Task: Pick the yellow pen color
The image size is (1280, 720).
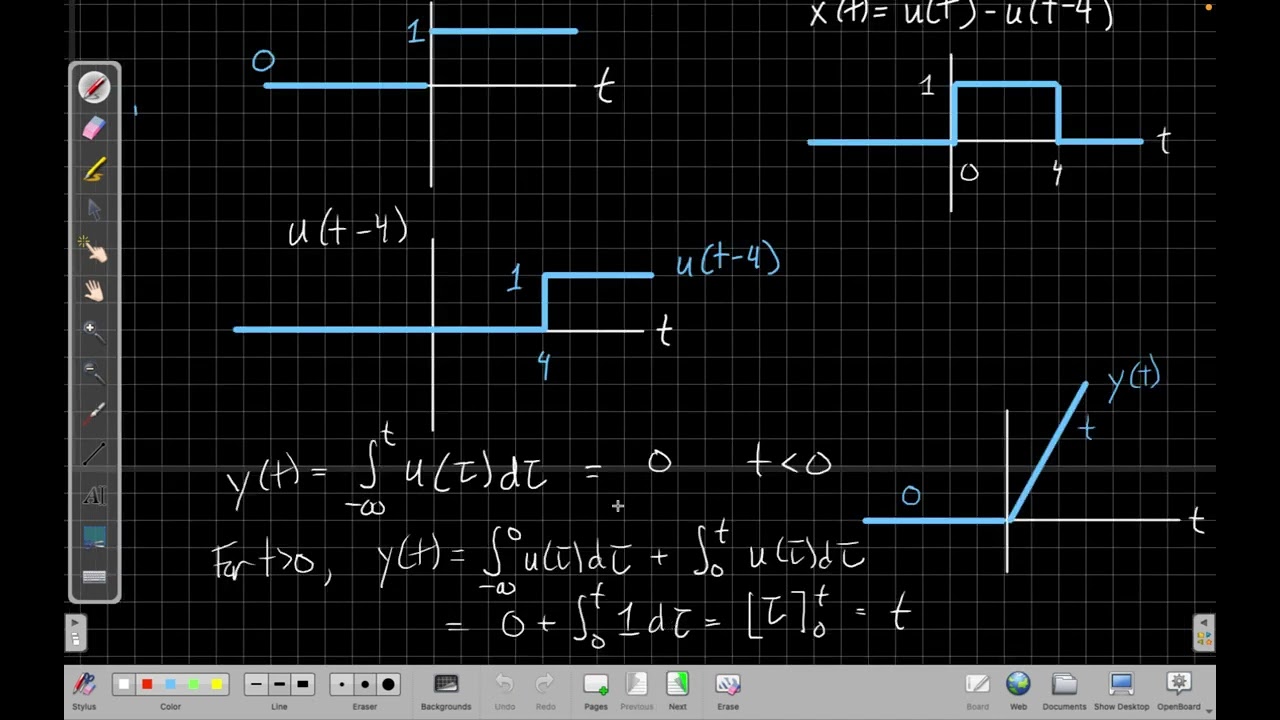Action: pyautogui.click(x=216, y=684)
